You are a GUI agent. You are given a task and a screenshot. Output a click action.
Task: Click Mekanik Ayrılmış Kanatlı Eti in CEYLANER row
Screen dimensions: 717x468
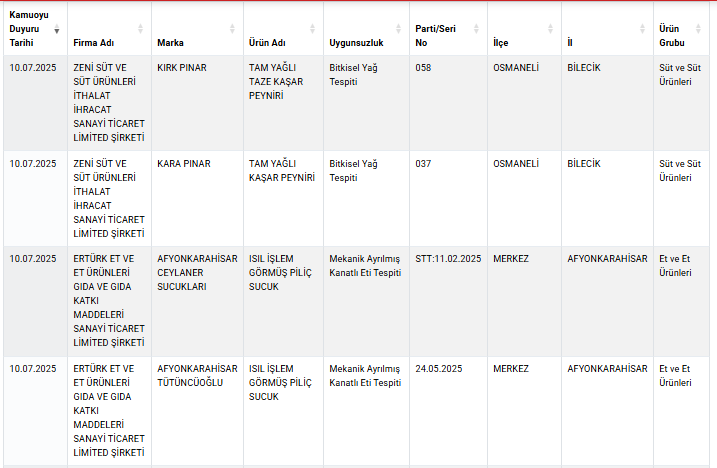point(365,266)
